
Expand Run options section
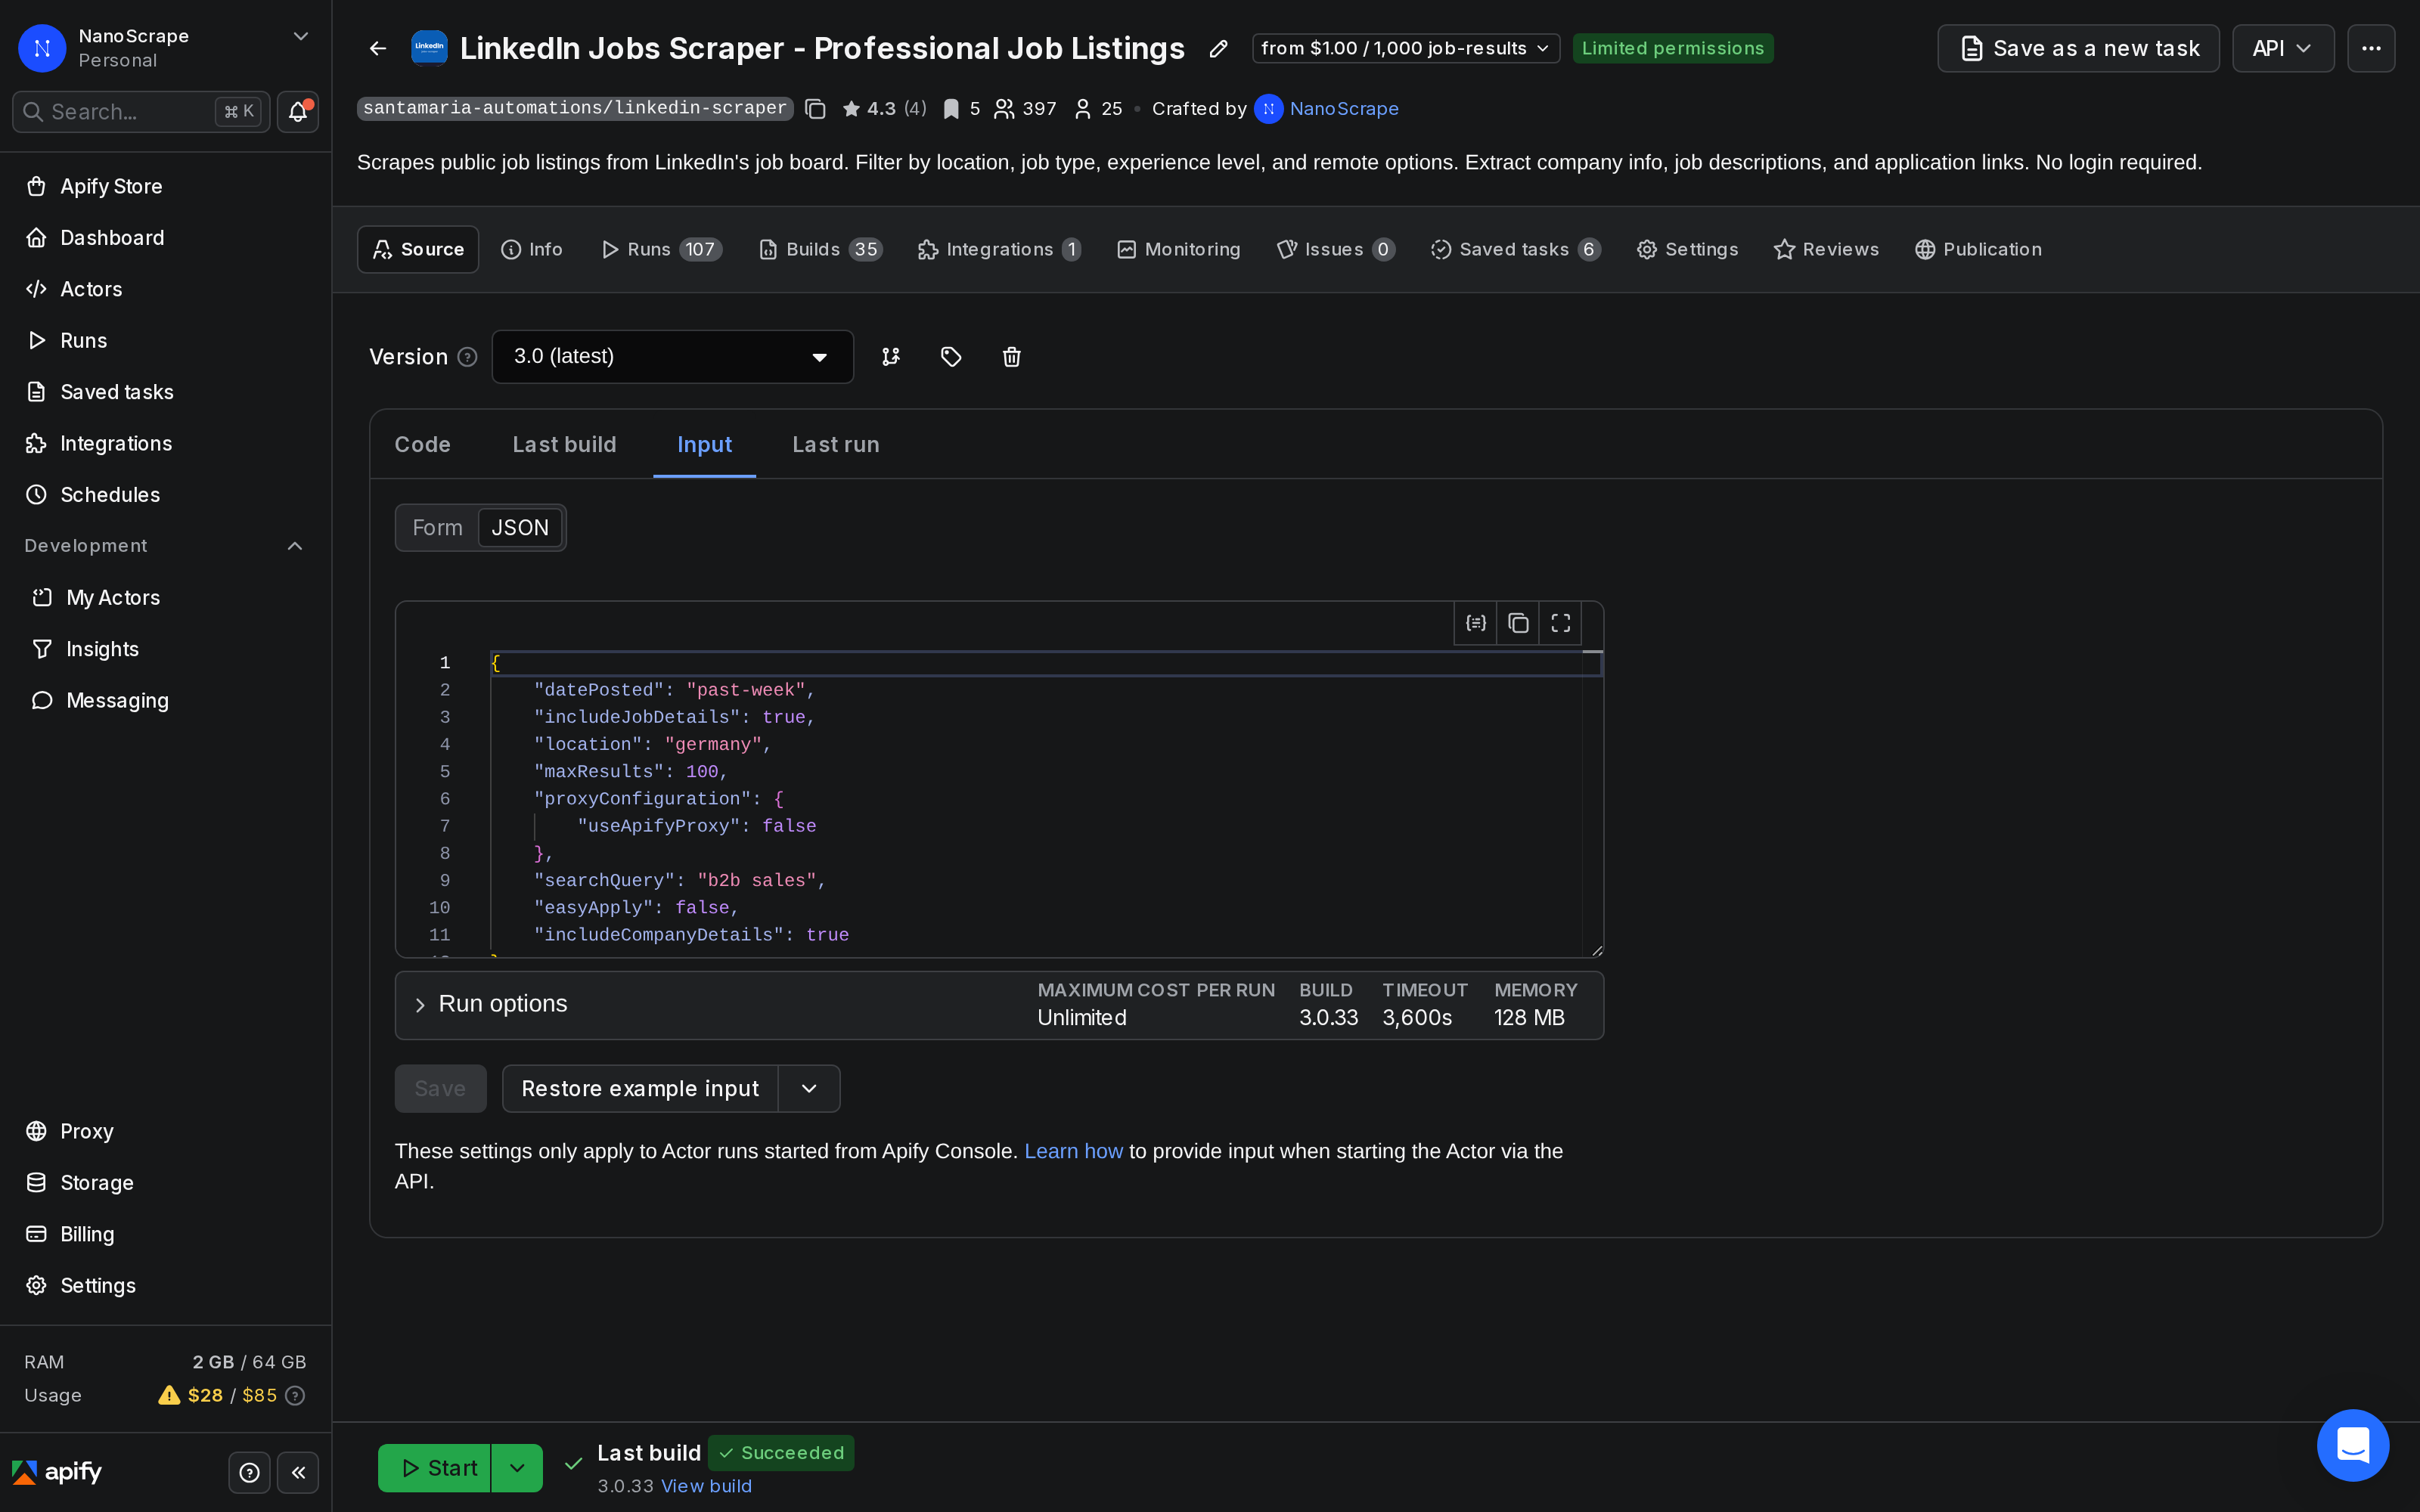pos(999,1005)
